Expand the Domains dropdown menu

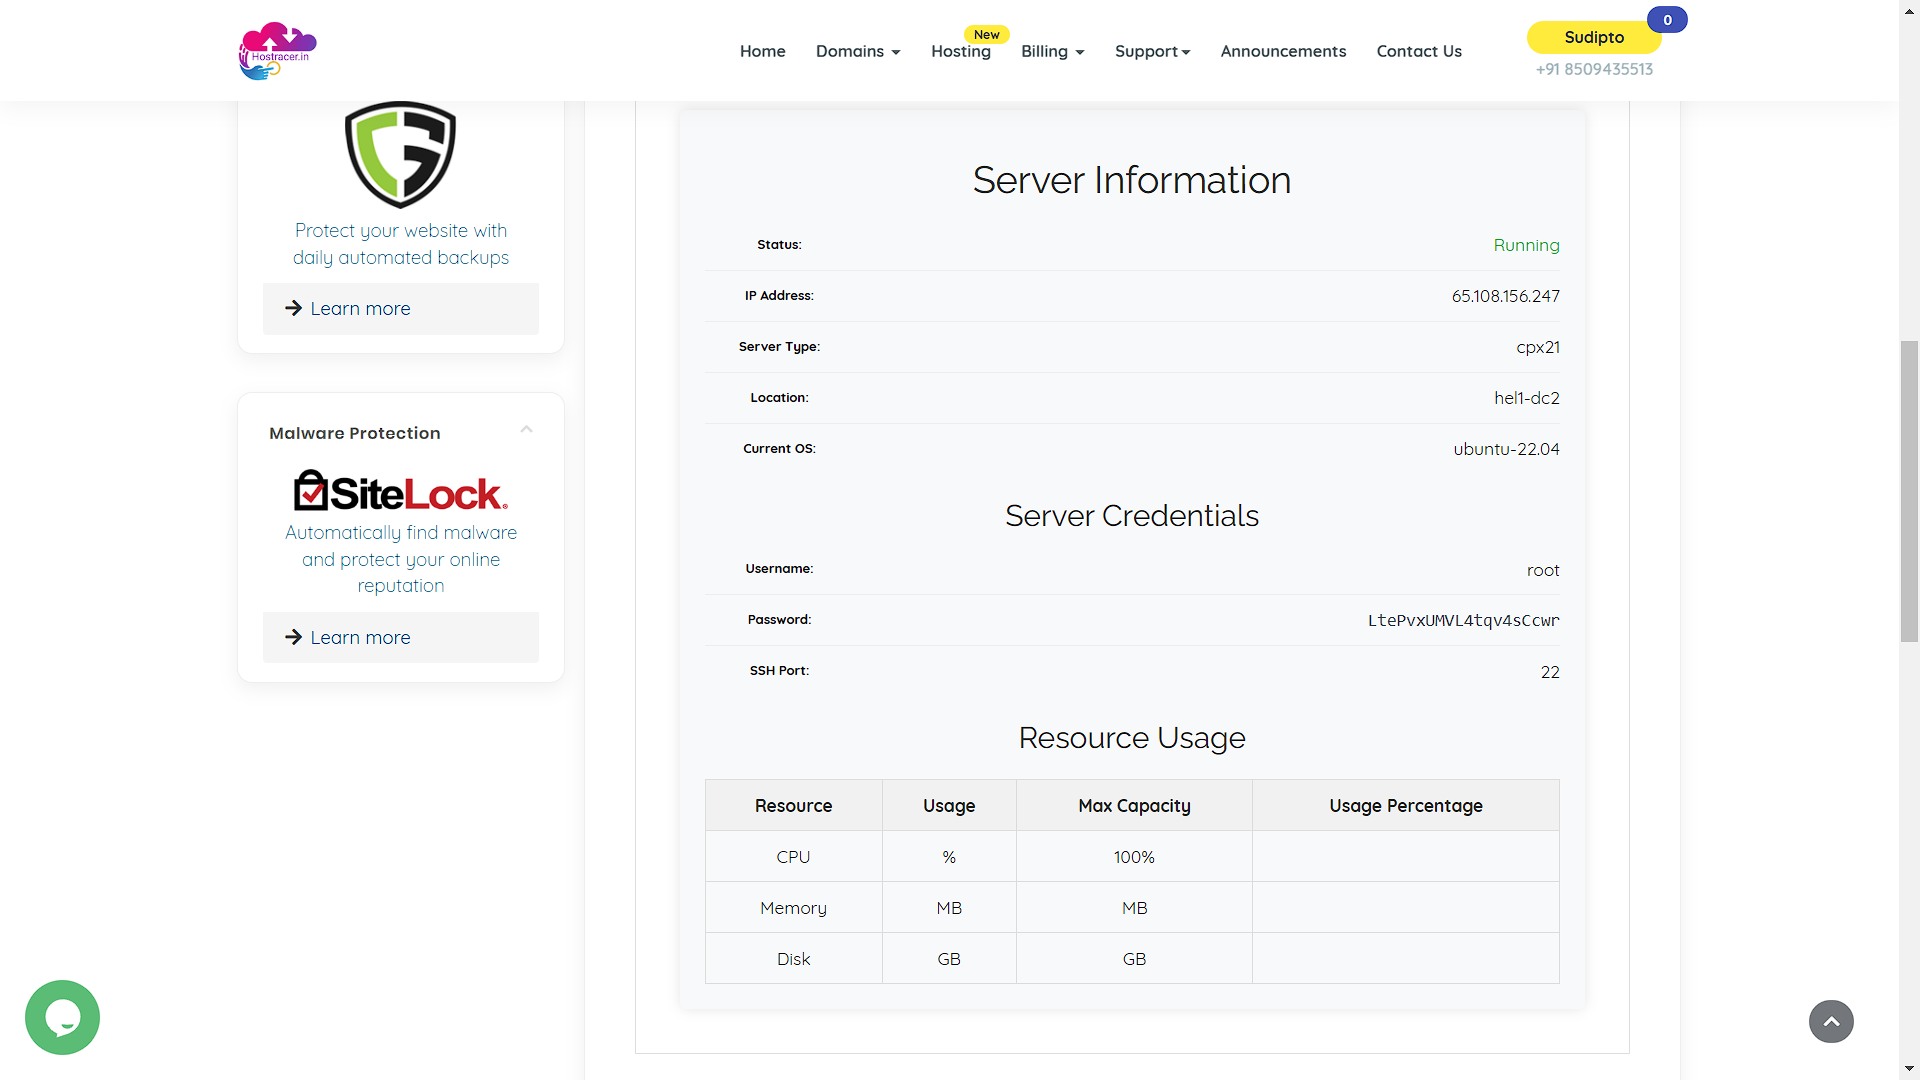click(858, 51)
